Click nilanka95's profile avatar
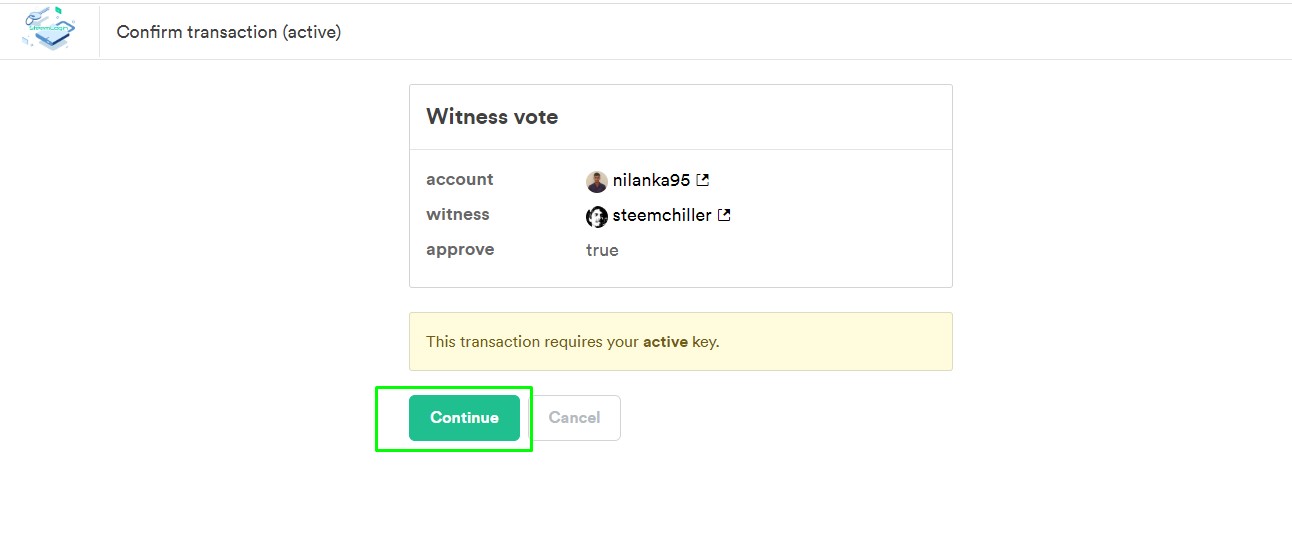1292x557 pixels. pyautogui.click(x=597, y=181)
